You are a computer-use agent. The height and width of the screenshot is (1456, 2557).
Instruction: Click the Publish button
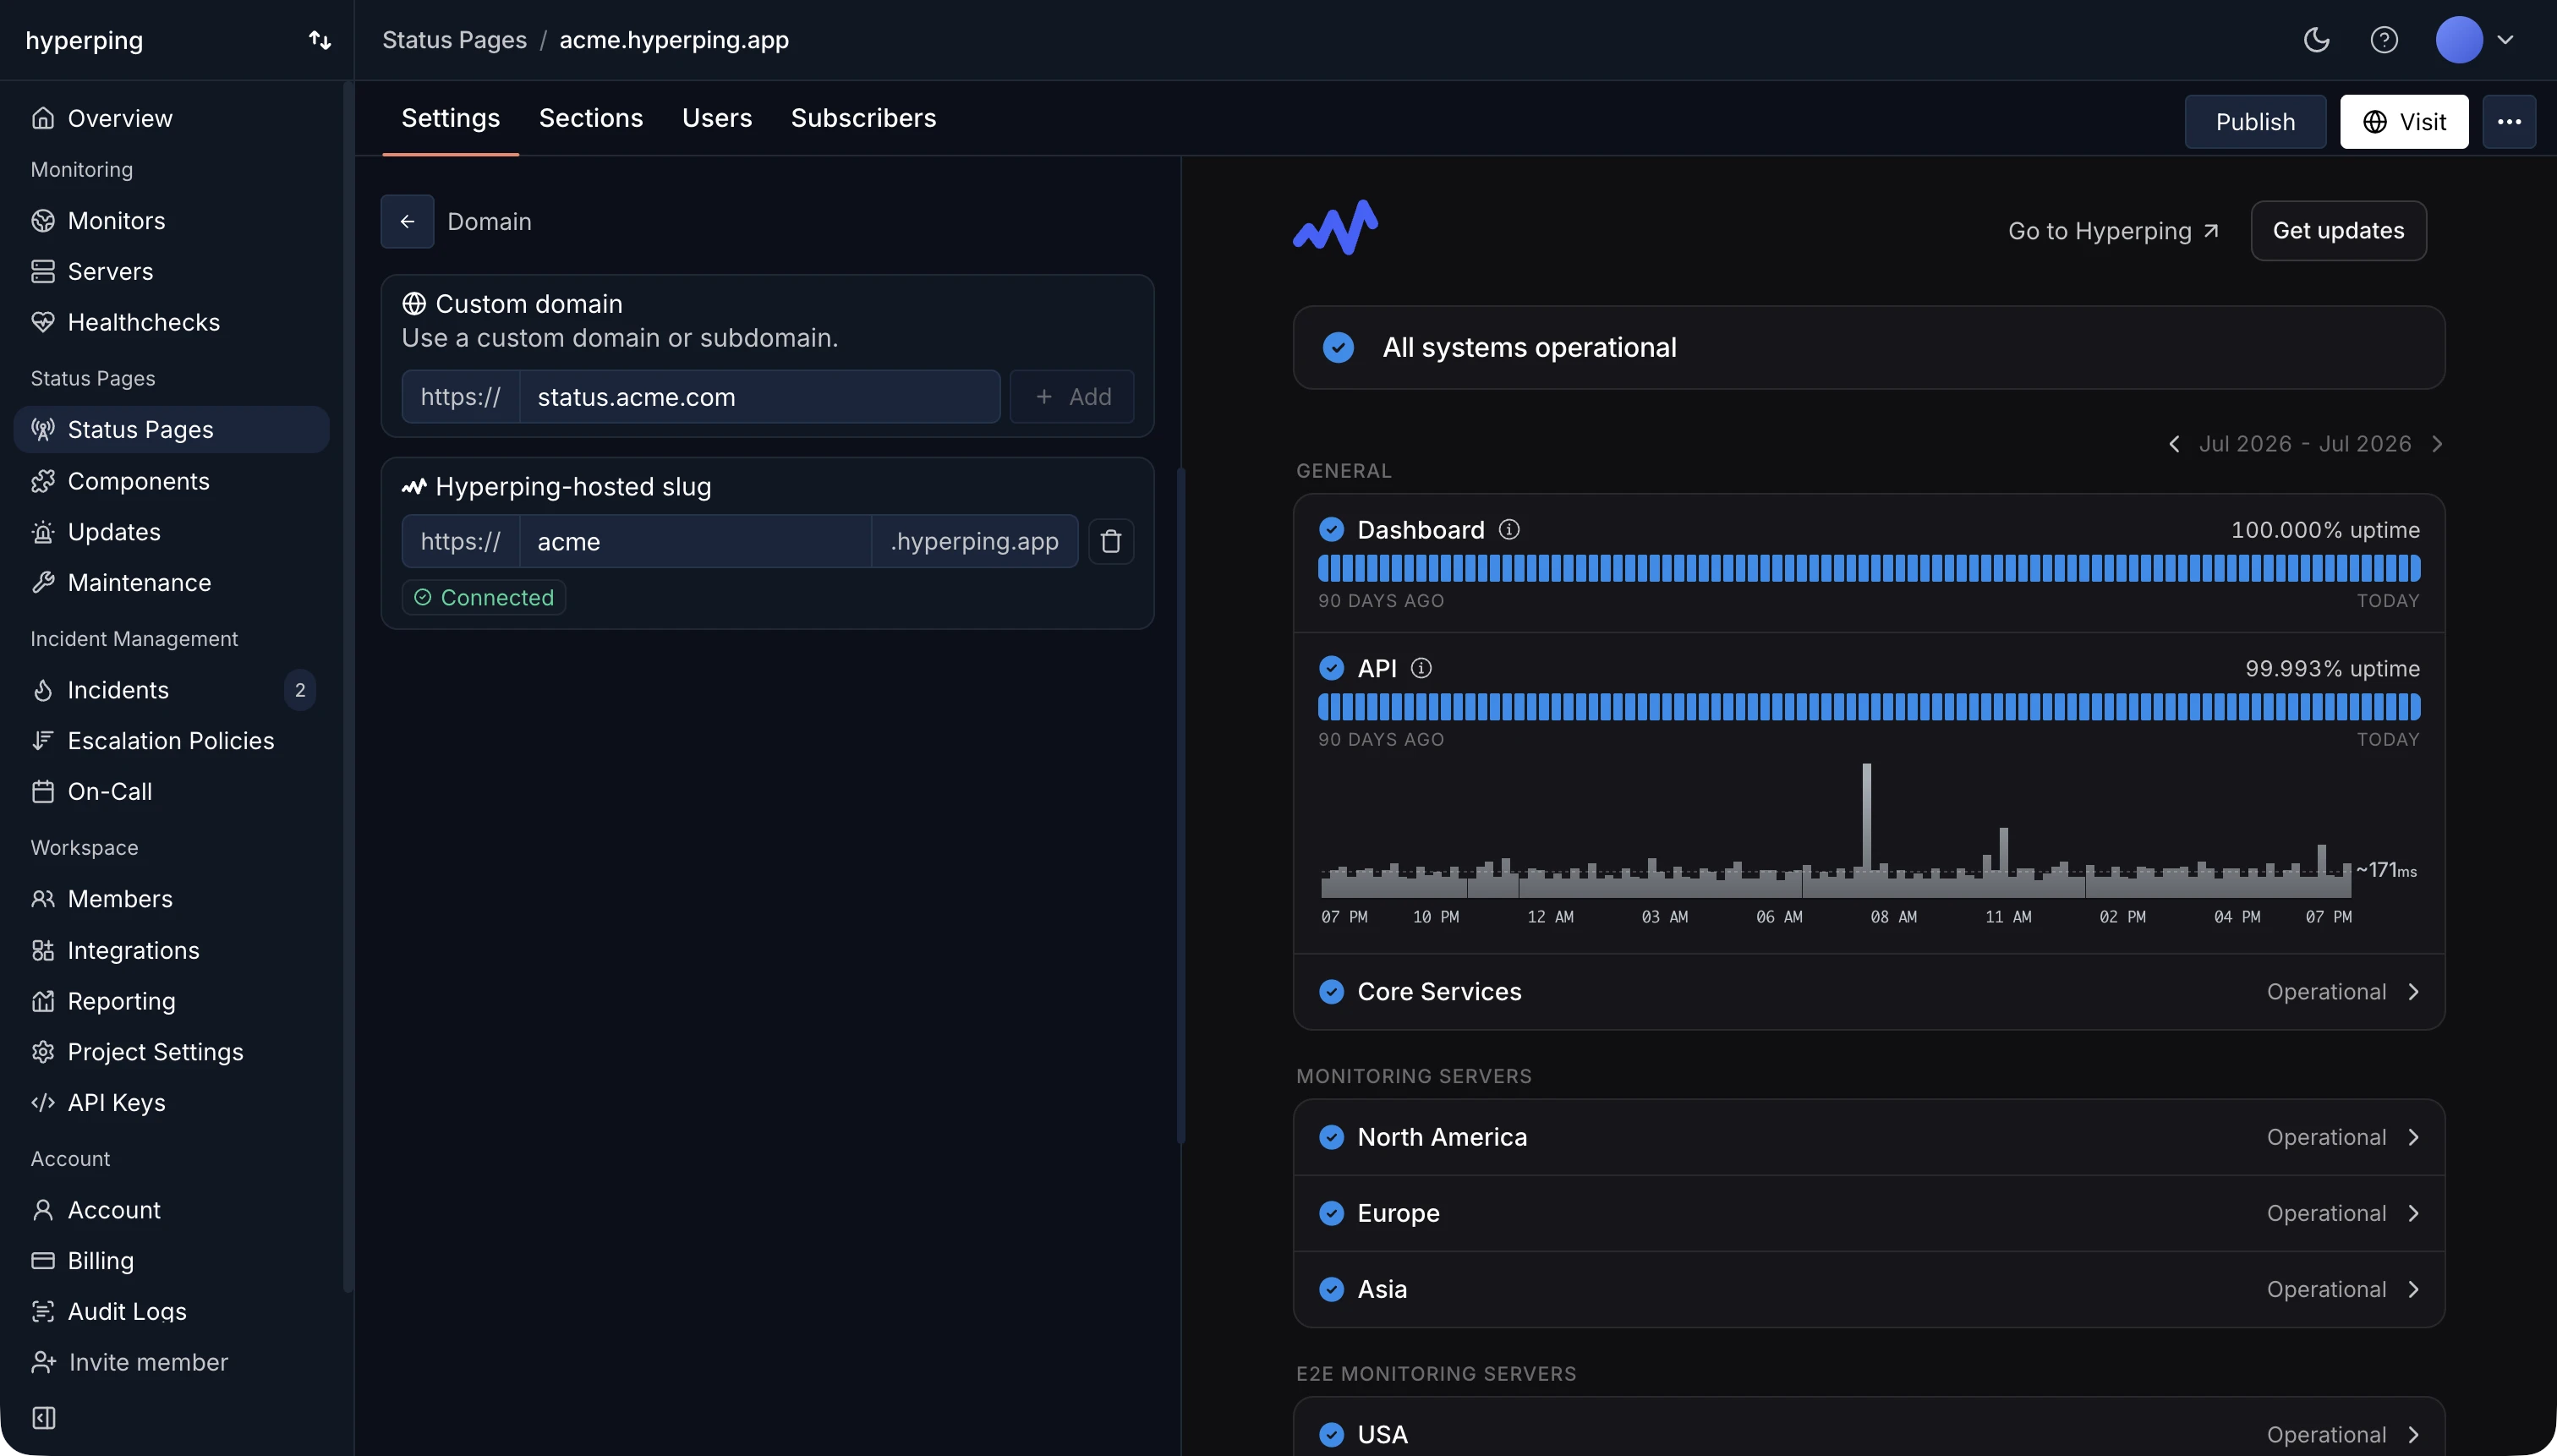pyautogui.click(x=2255, y=122)
